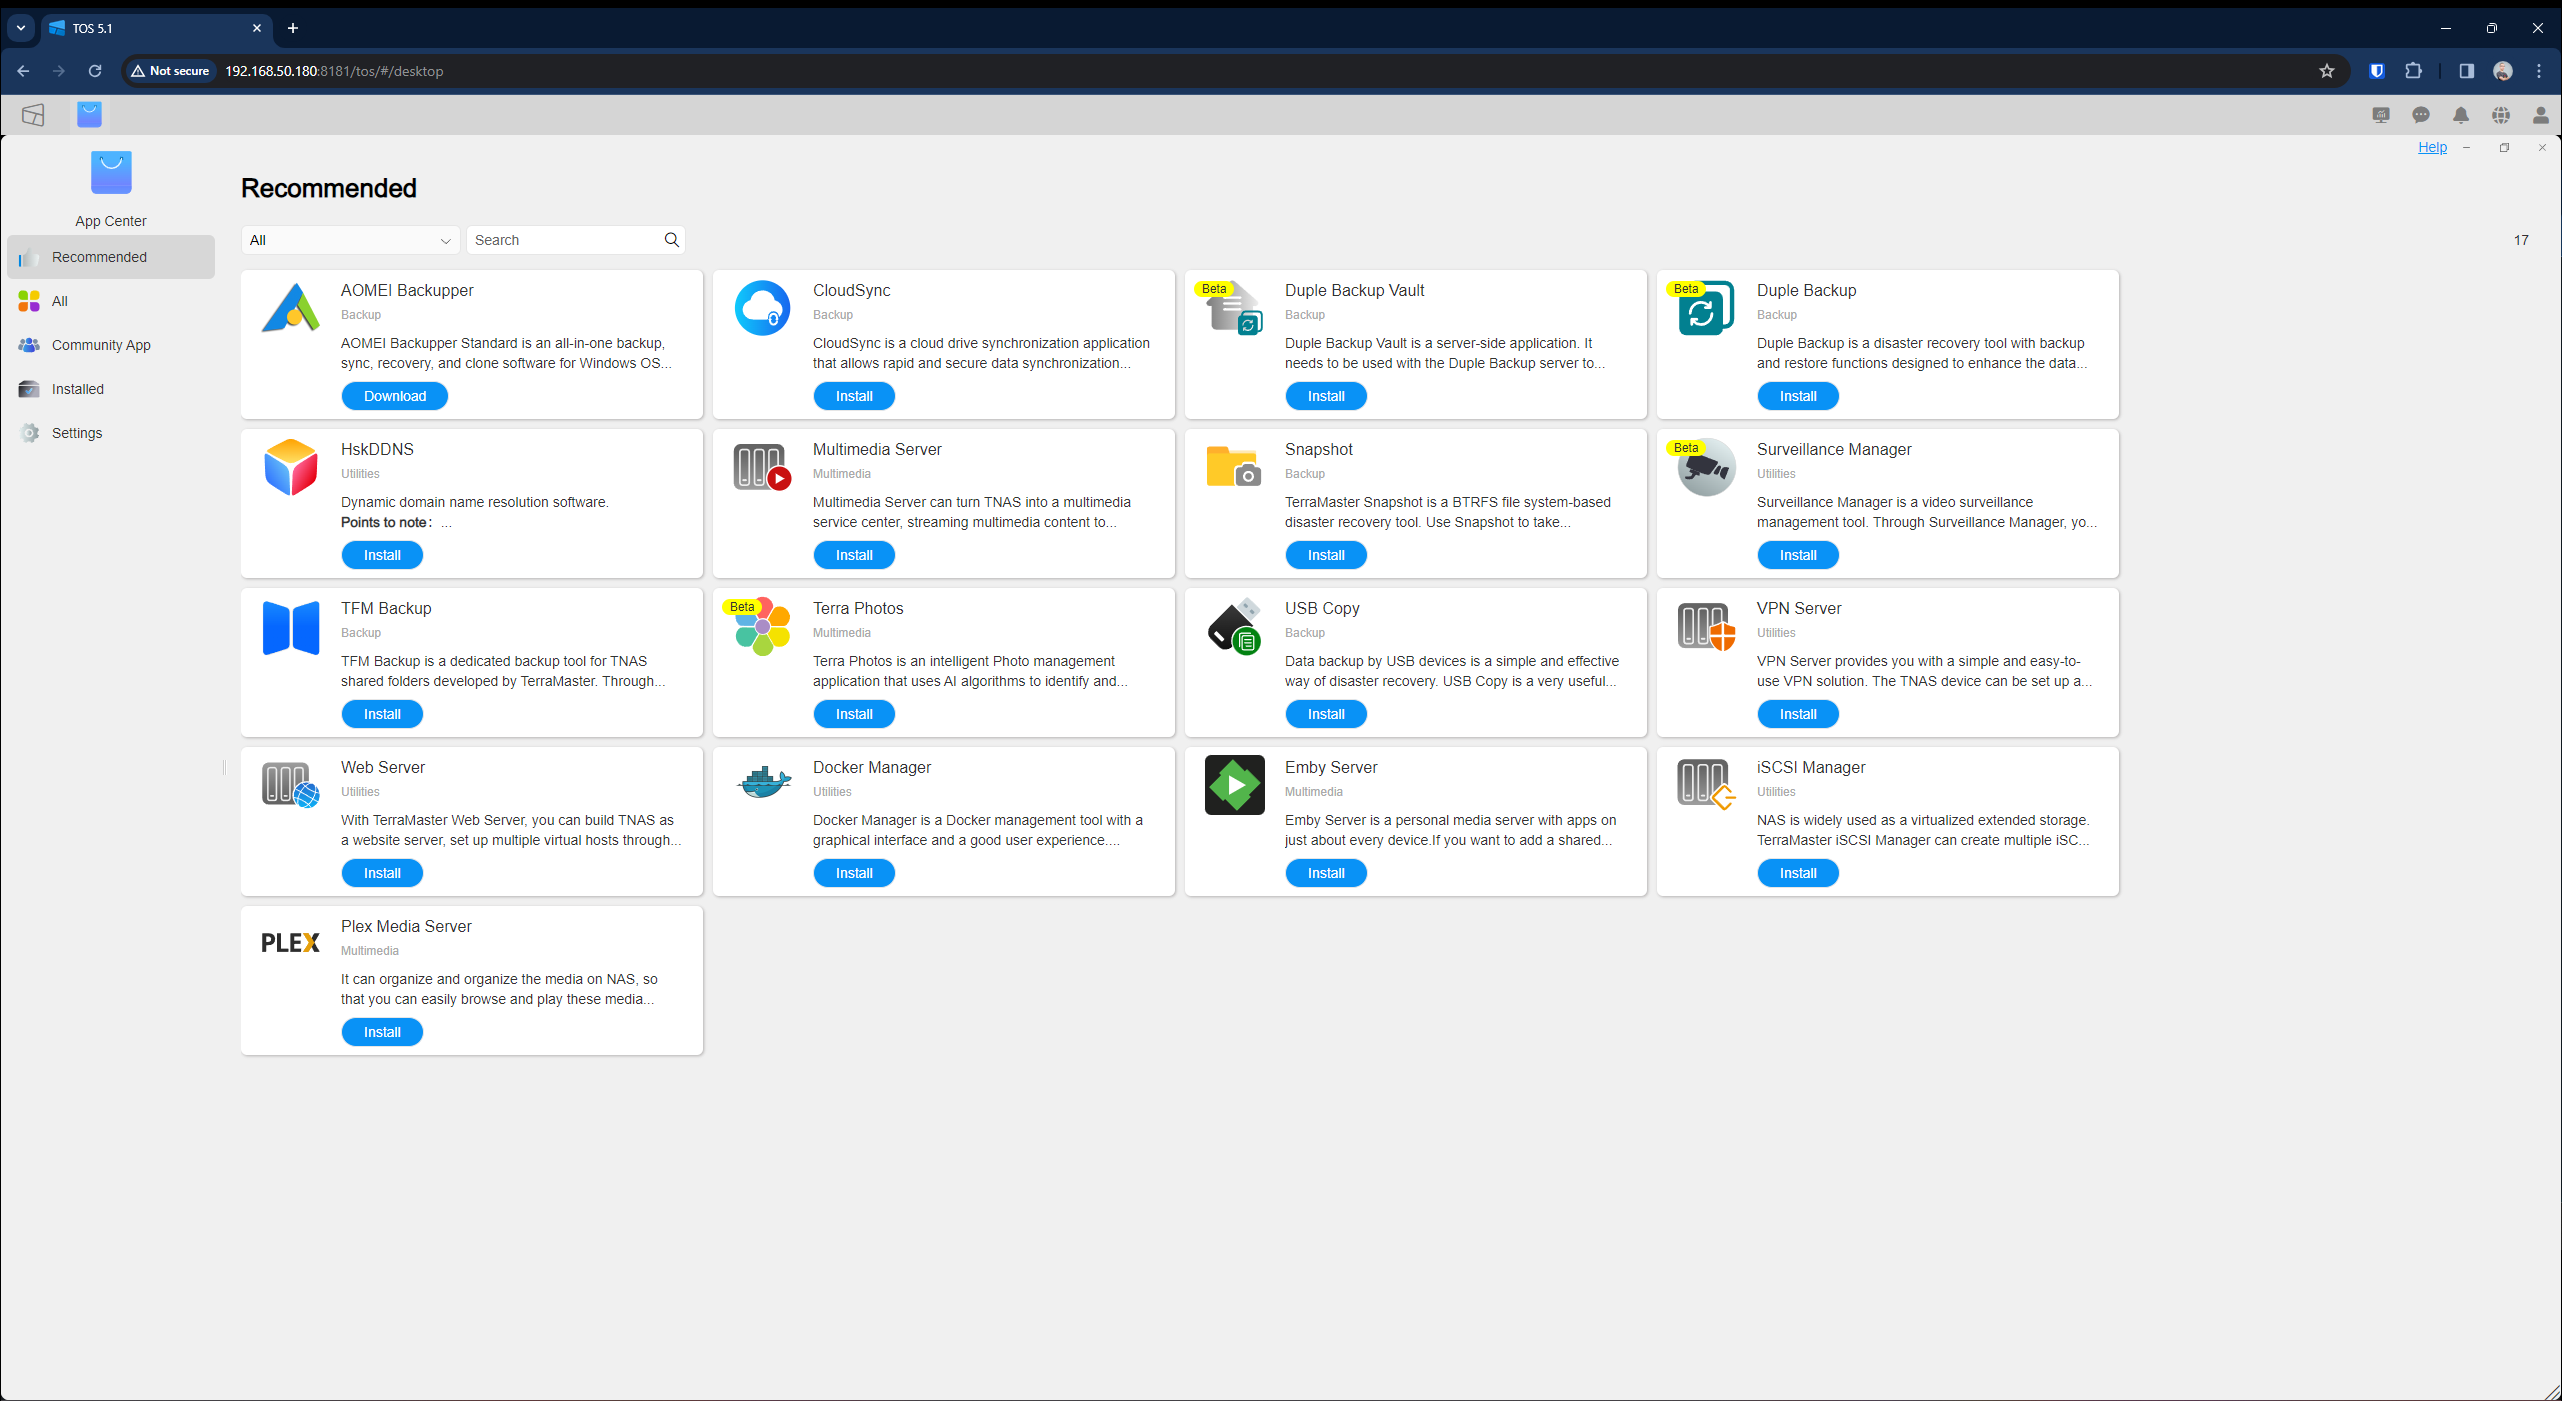Install Surveillance Manager
The image size is (2562, 1401).
1798,555
